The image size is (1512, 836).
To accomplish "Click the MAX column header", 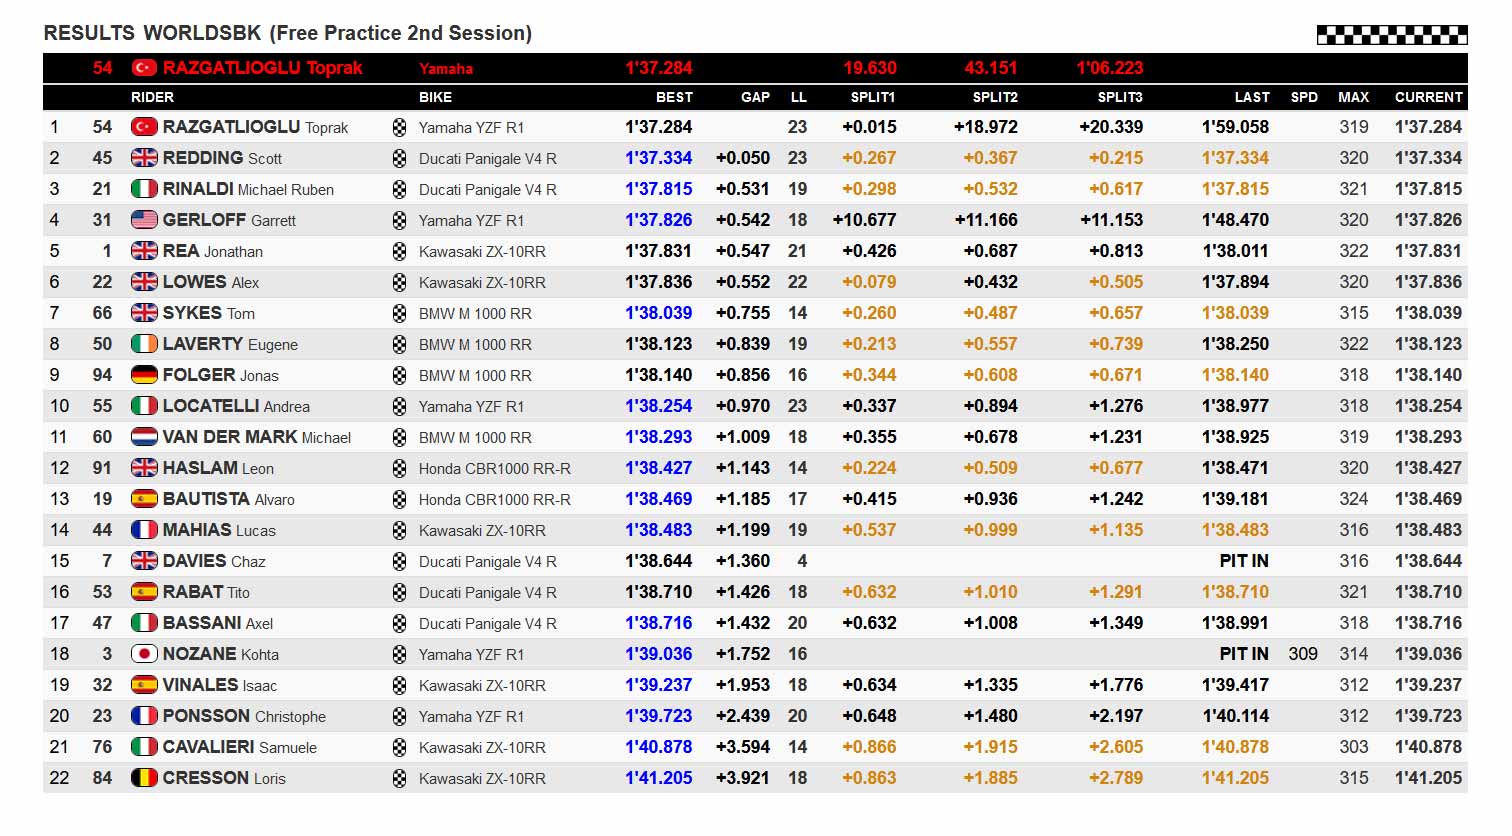I will coord(1354,97).
